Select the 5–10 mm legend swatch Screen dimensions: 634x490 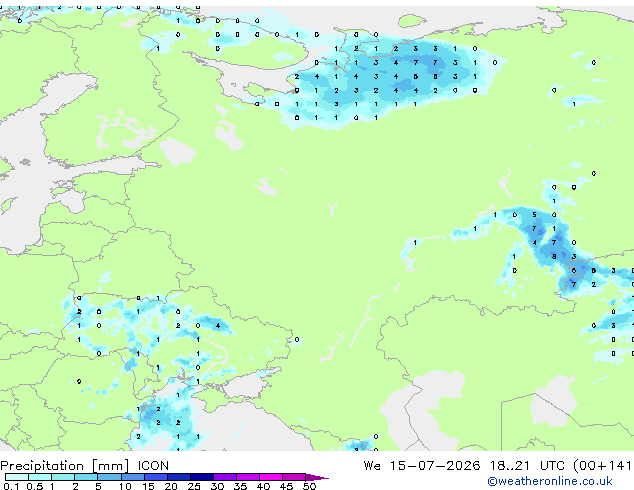pos(109,477)
